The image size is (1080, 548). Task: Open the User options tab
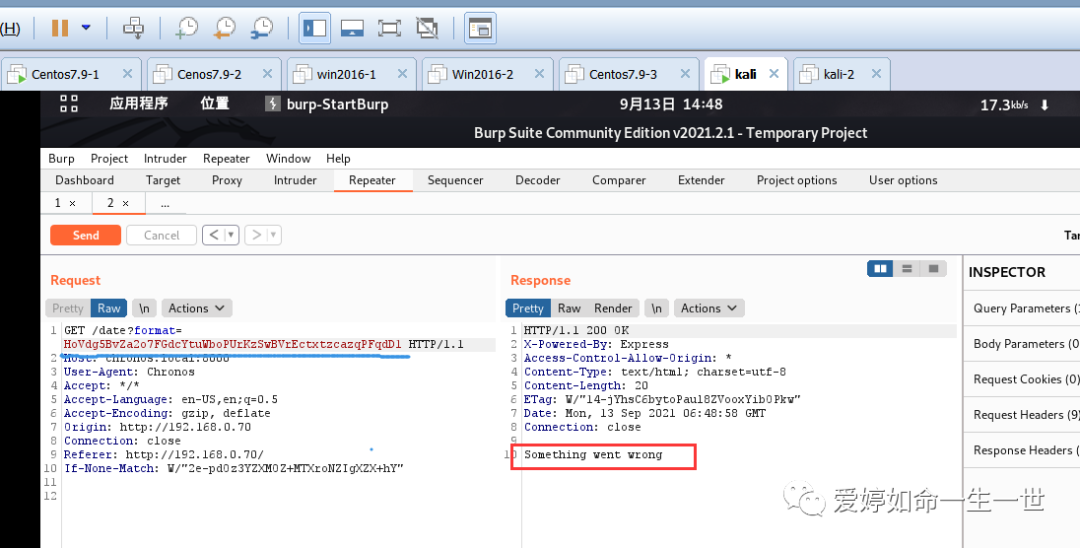pyautogui.click(x=903, y=180)
